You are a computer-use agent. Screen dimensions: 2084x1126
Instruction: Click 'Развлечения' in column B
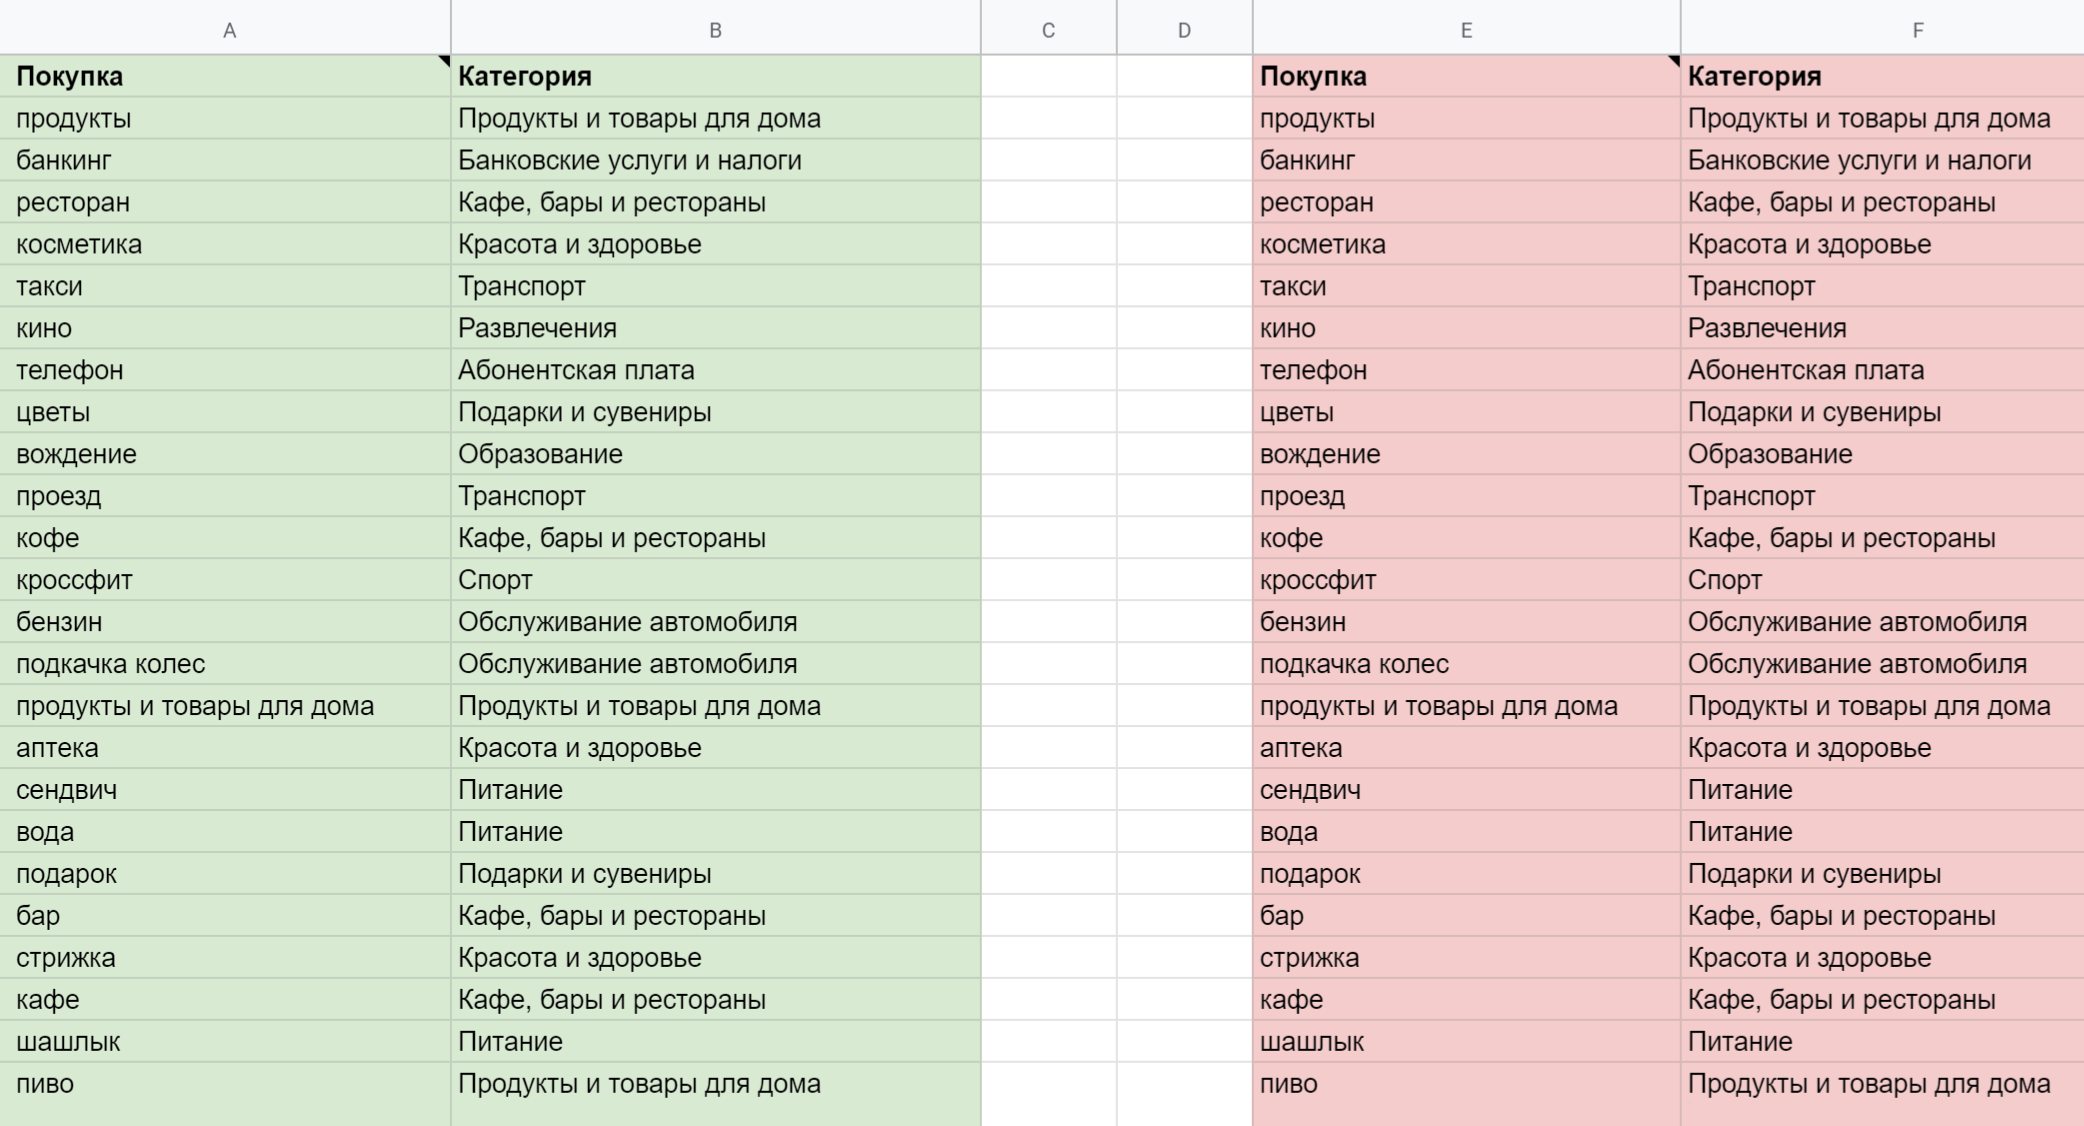coord(716,328)
